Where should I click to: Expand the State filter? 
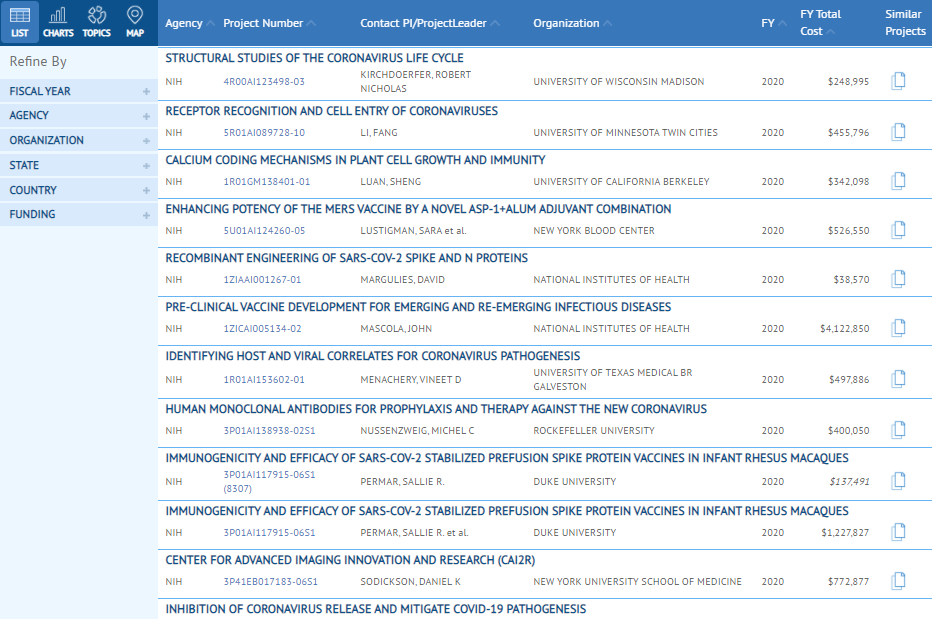tap(78, 165)
